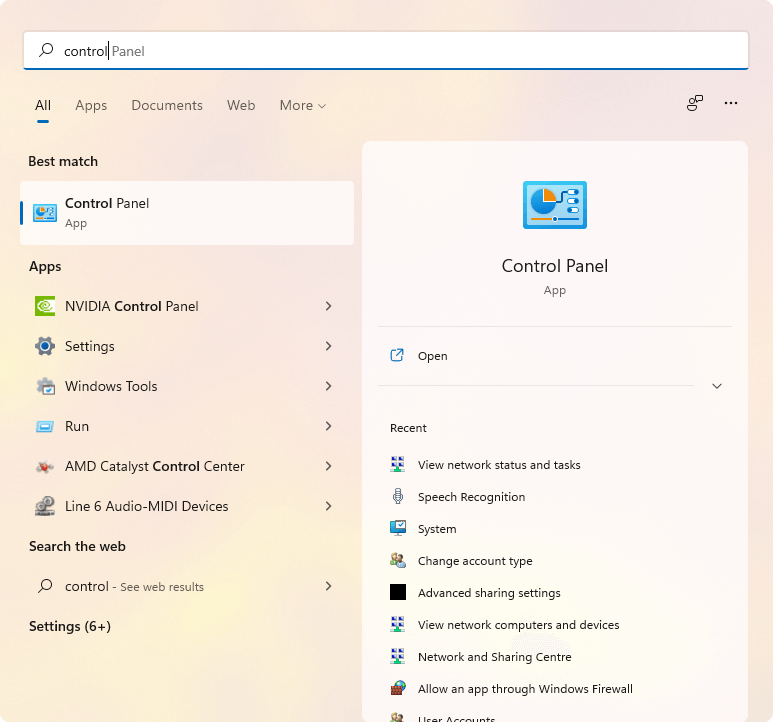773x722 pixels.
Task: Click the AMD Catalyst Control Center icon
Action: 45,466
